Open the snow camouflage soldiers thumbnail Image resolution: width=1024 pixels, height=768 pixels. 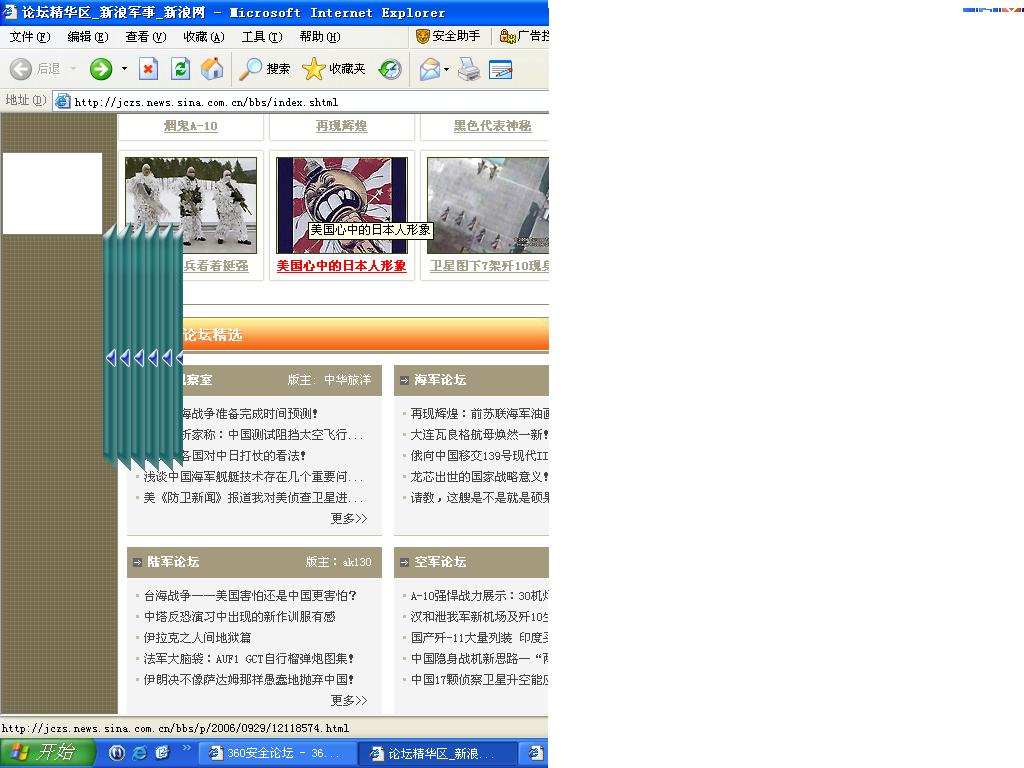tap(191, 205)
